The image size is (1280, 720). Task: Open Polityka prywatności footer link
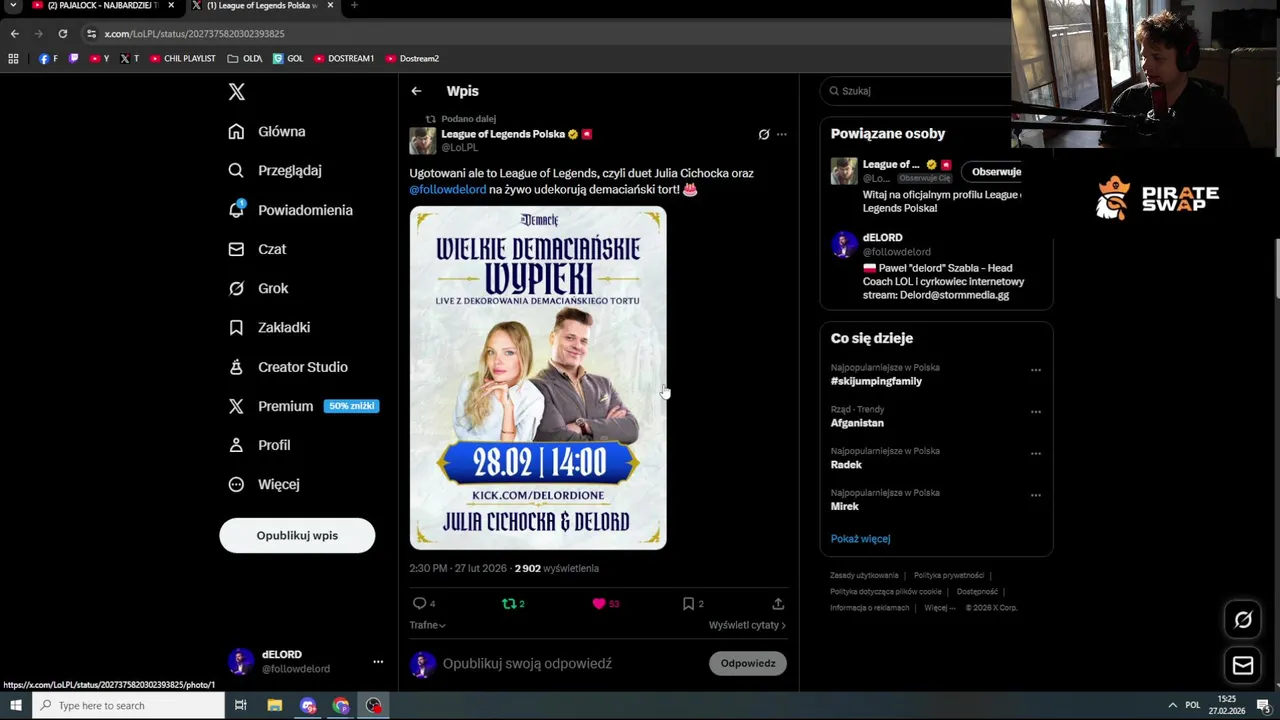(949, 576)
